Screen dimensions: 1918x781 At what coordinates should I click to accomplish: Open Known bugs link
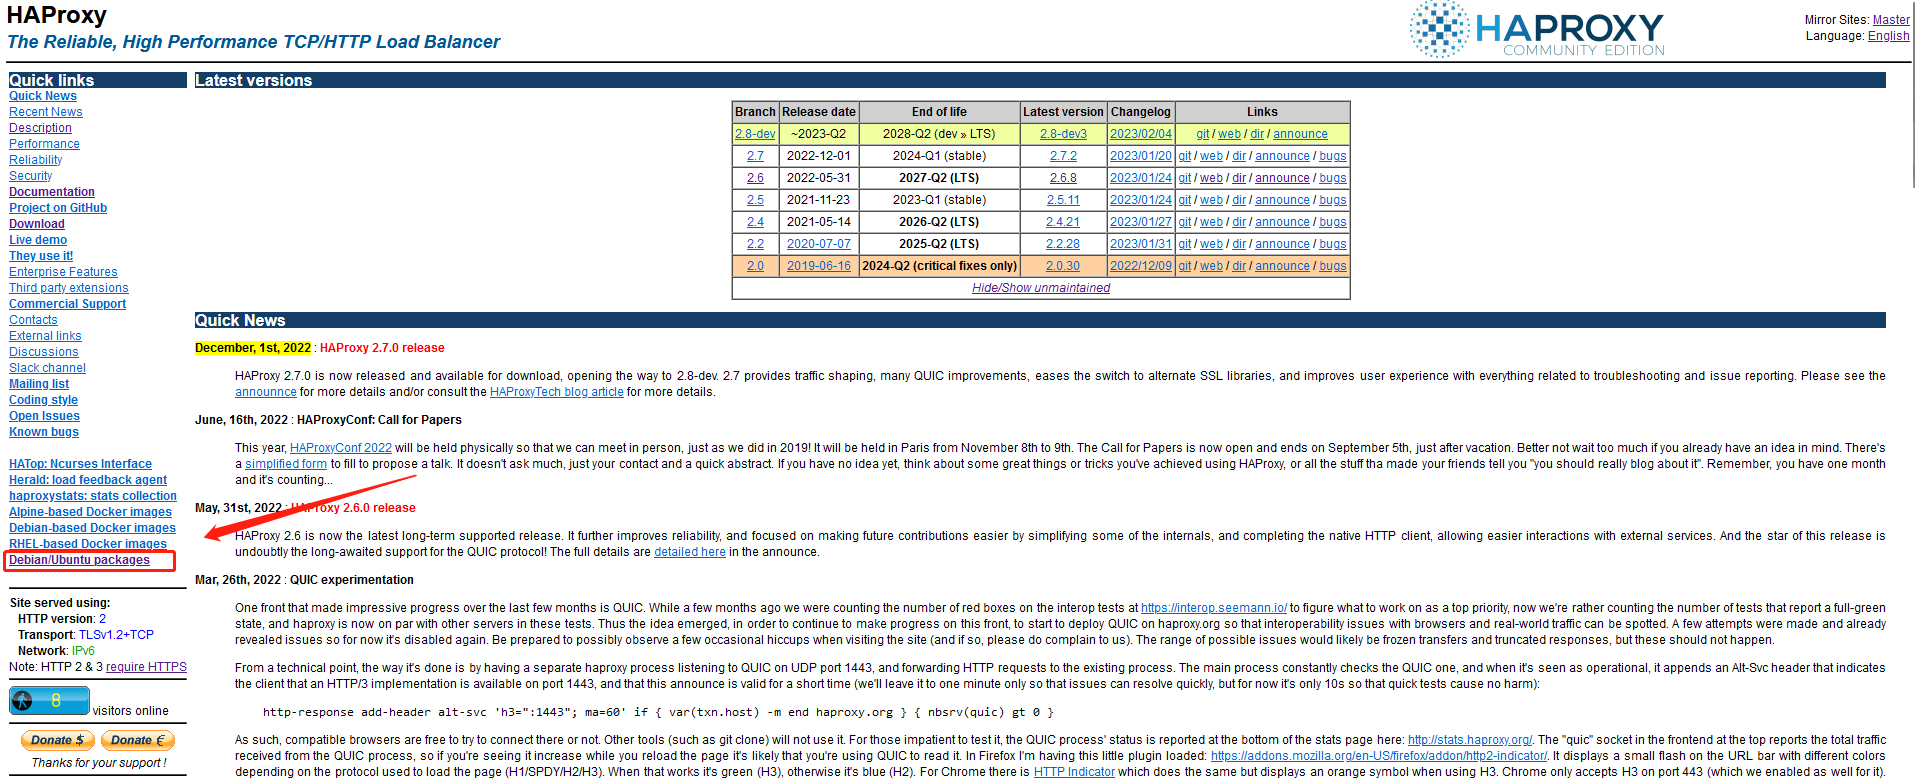44,432
